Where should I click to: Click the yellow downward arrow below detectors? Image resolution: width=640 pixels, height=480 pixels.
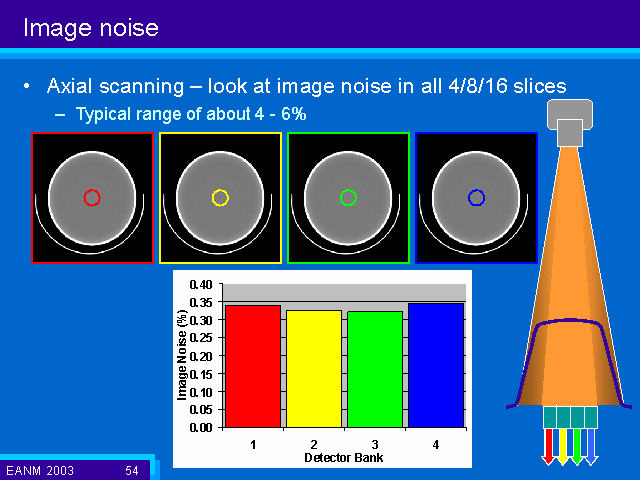pos(562,446)
